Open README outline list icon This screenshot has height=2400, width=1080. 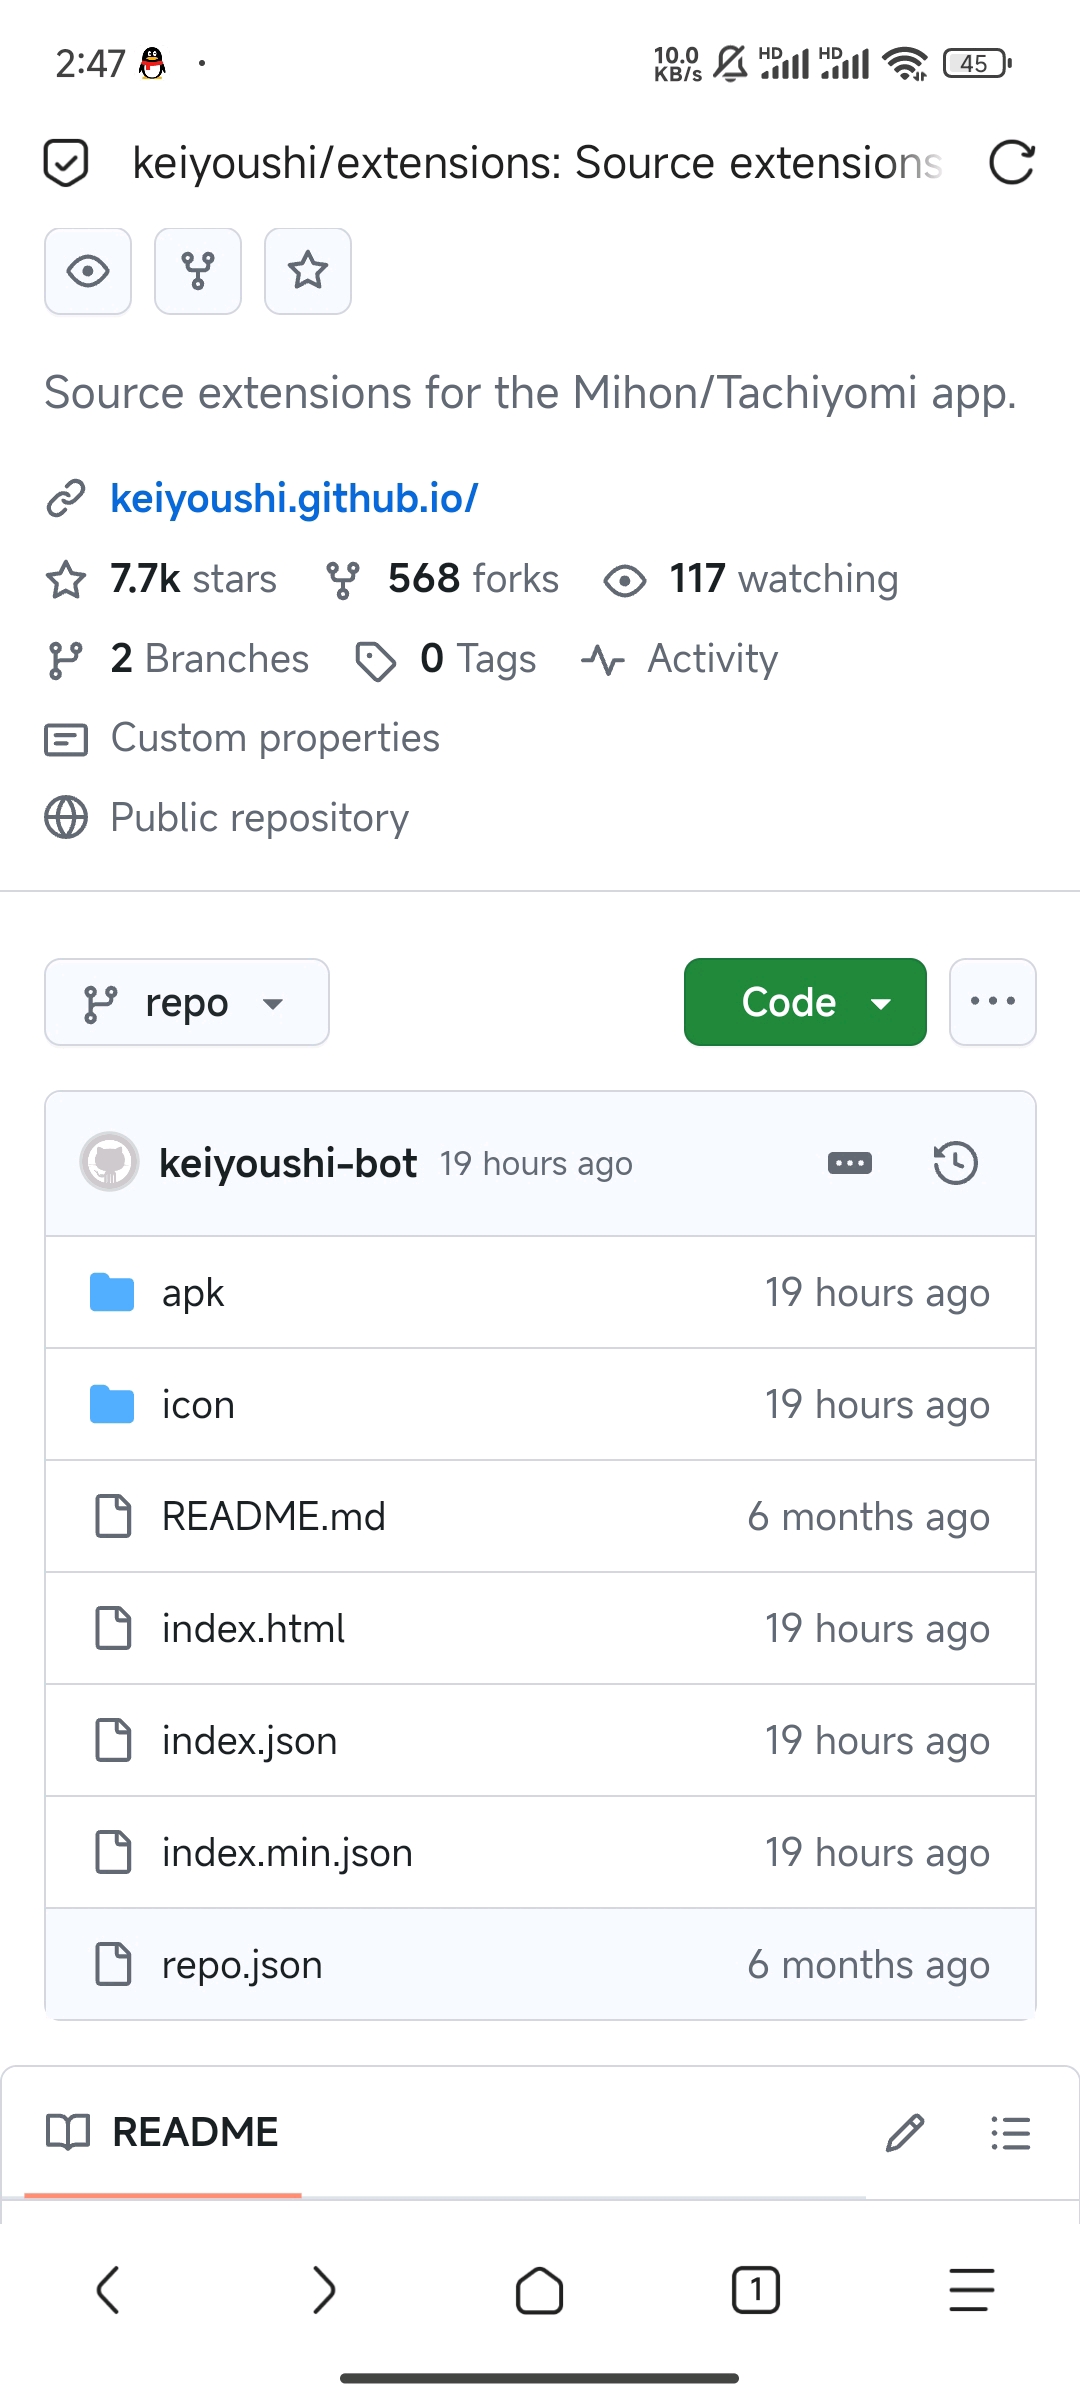point(1010,2133)
